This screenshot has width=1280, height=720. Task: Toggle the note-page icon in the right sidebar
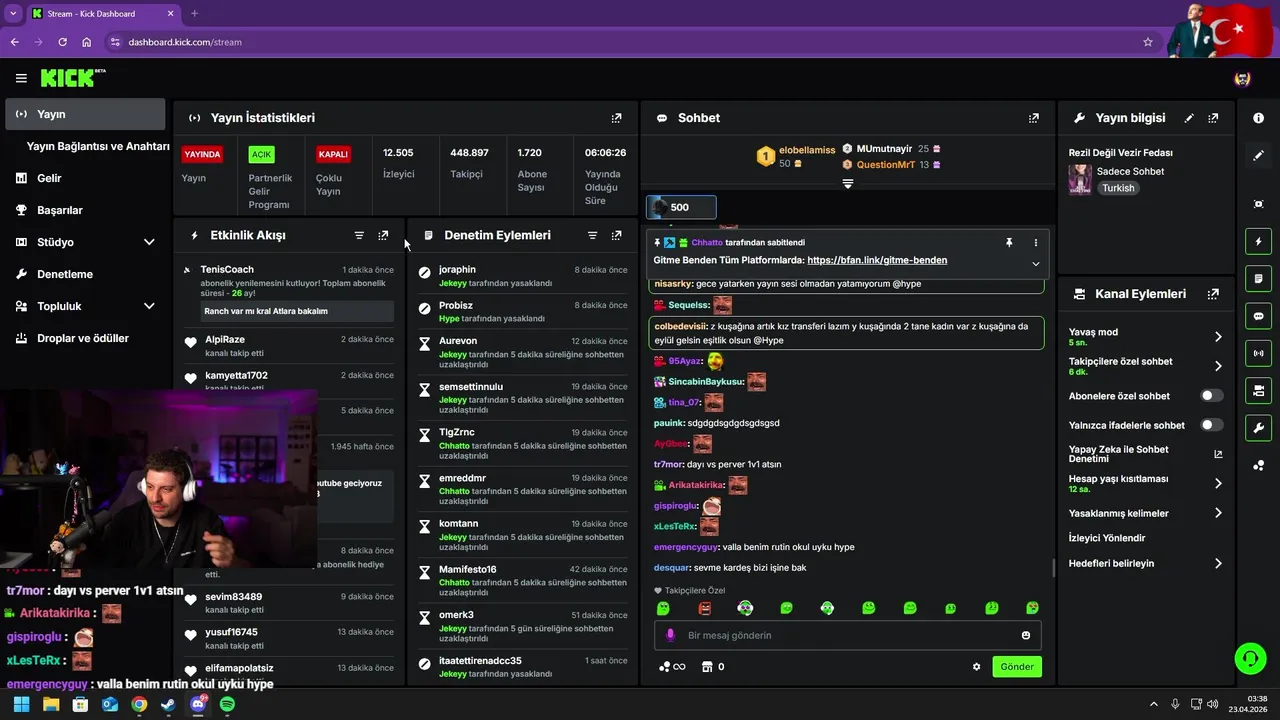[x=1258, y=278]
